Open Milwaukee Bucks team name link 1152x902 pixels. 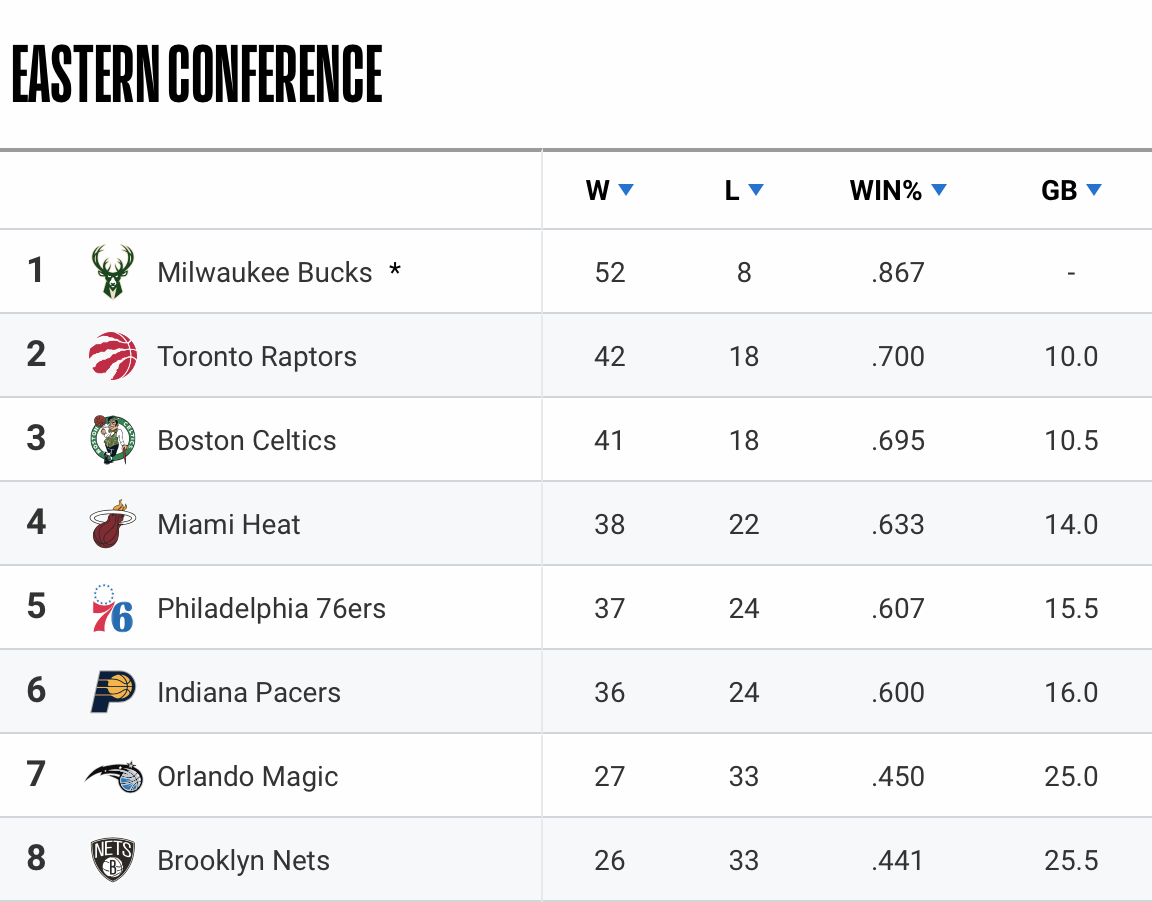[264, 273]
